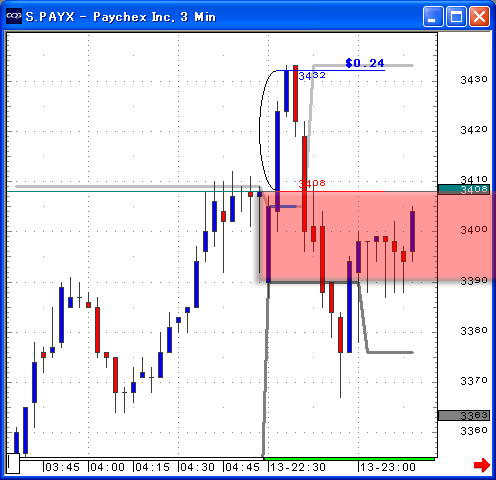Image resolution: width=496 pixels, height=480 pixels.
Task: Click the scroll handle box at bottom-left
Action: (13, 463)
